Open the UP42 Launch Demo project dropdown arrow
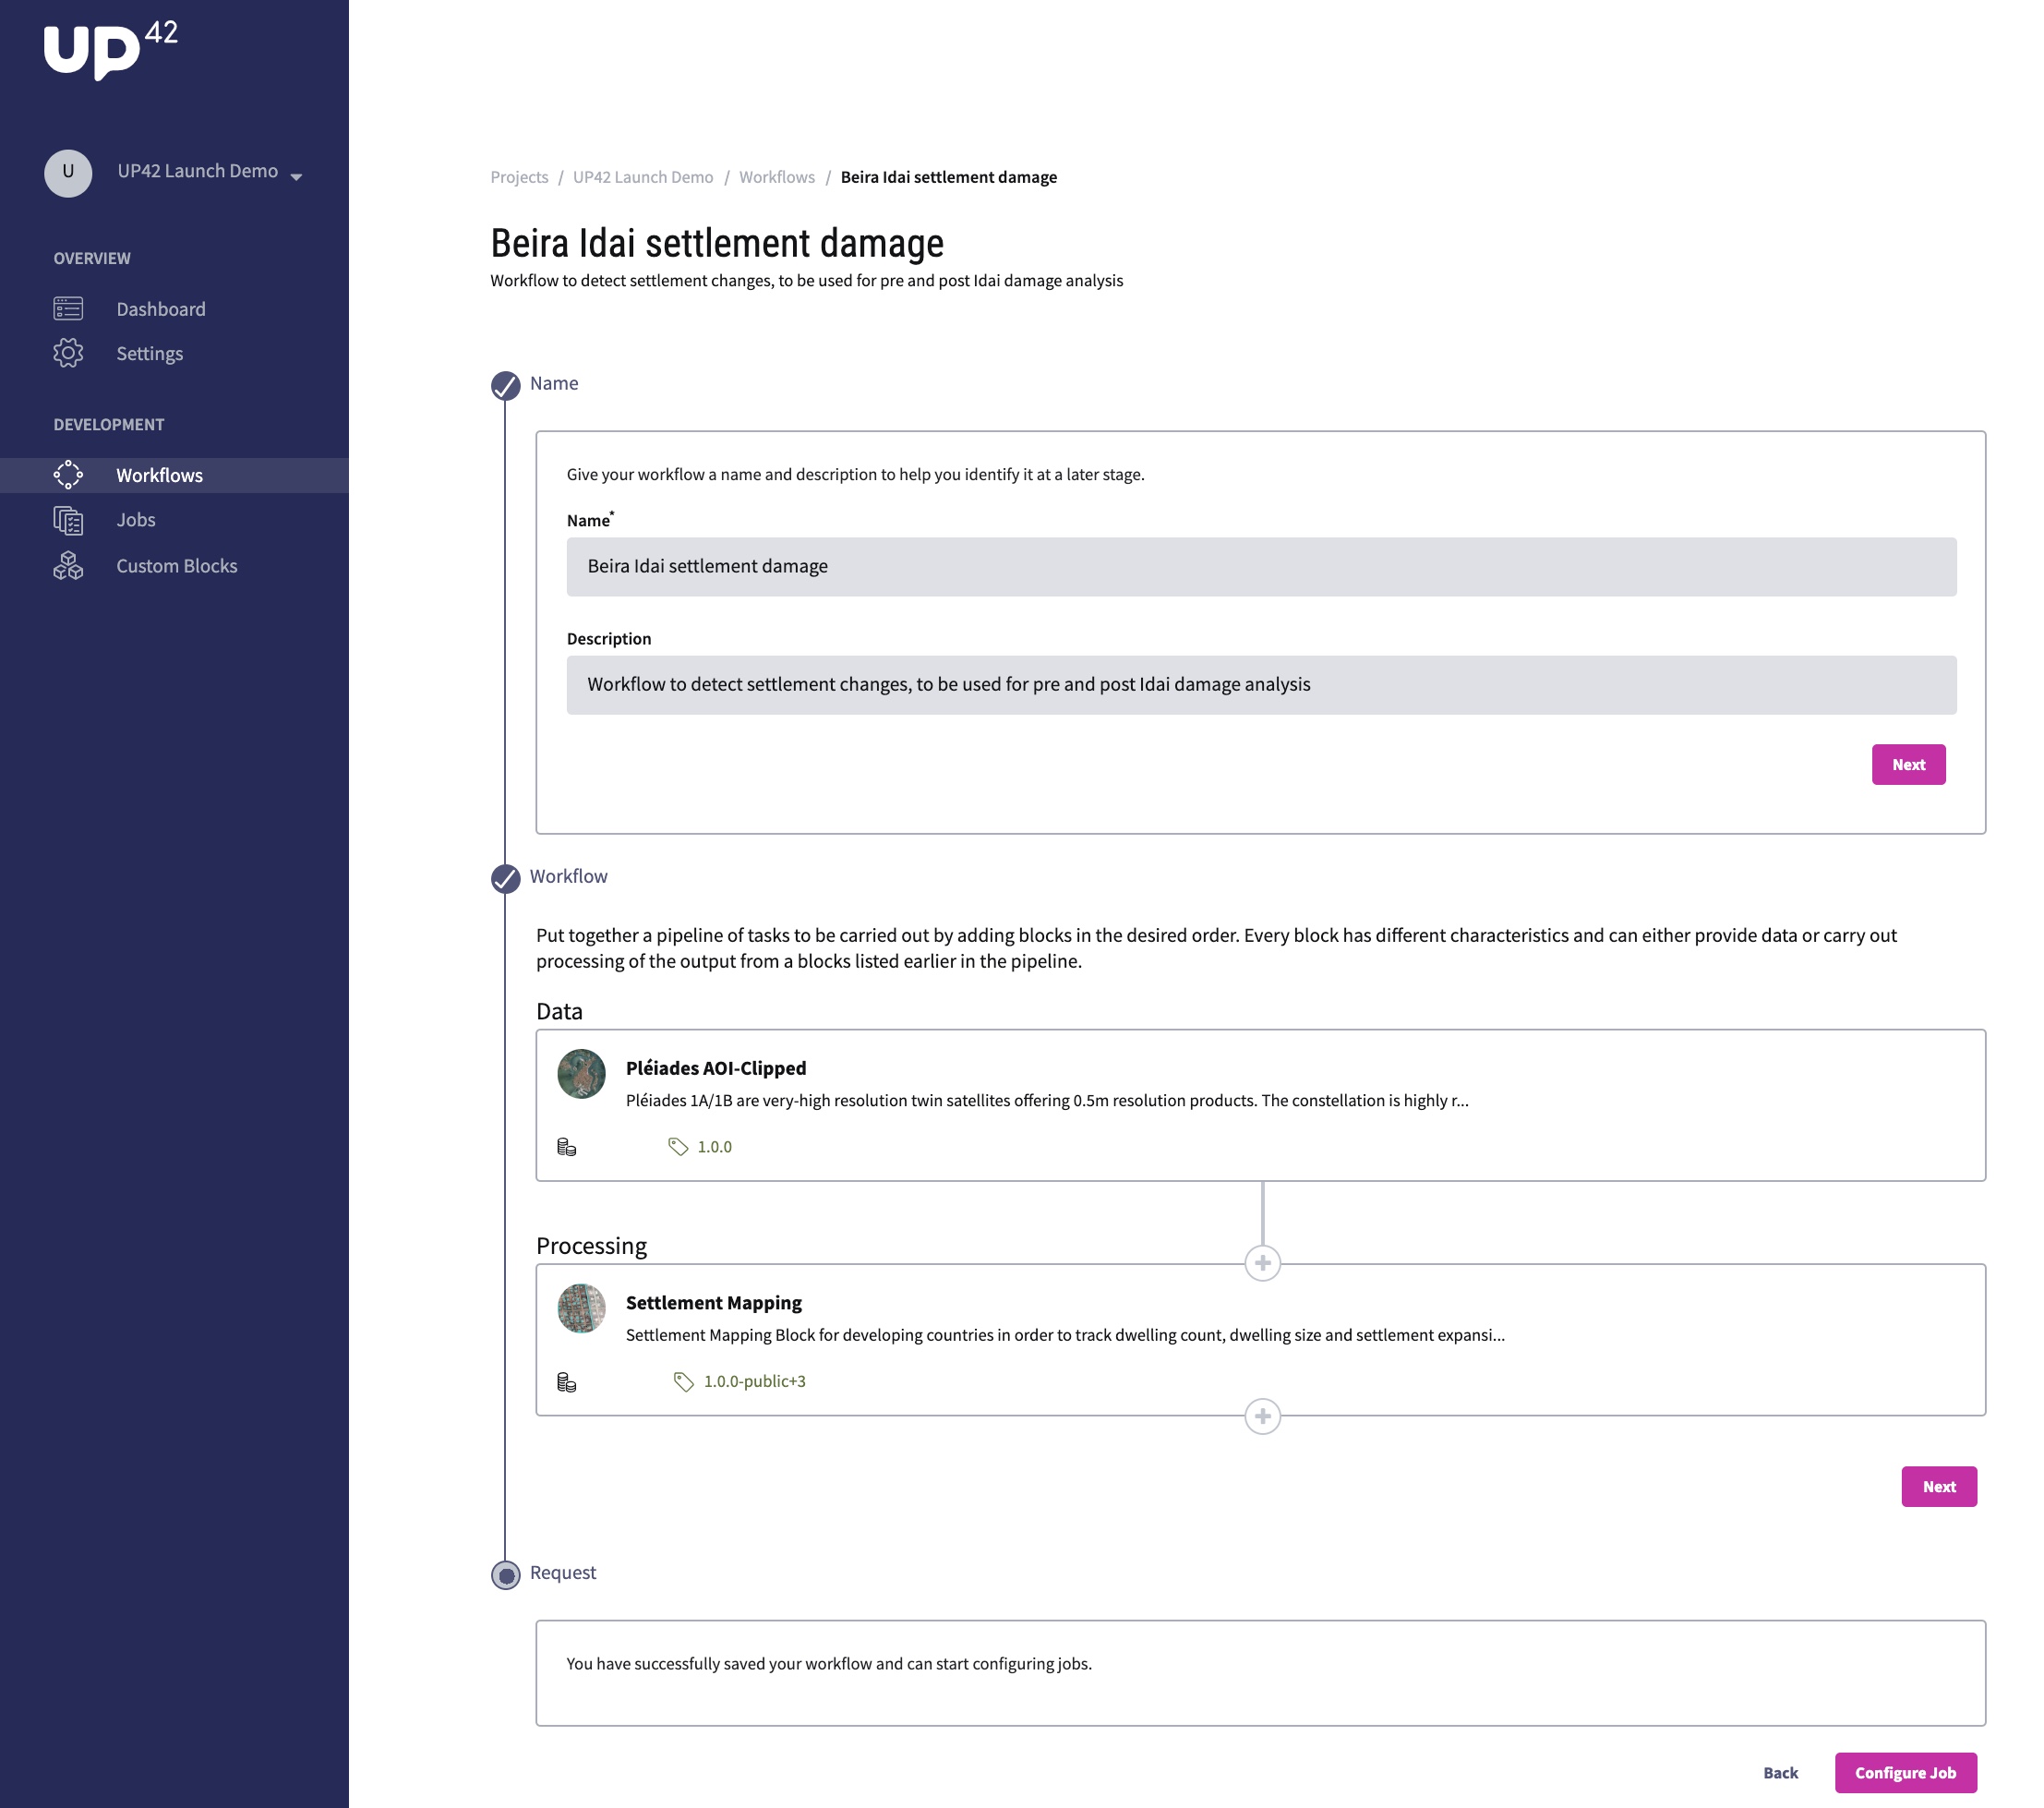 (x=296, y=177)
